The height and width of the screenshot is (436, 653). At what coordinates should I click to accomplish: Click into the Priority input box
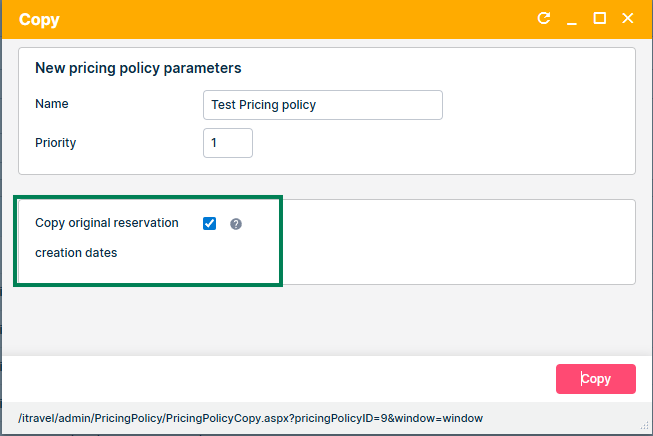227,143
